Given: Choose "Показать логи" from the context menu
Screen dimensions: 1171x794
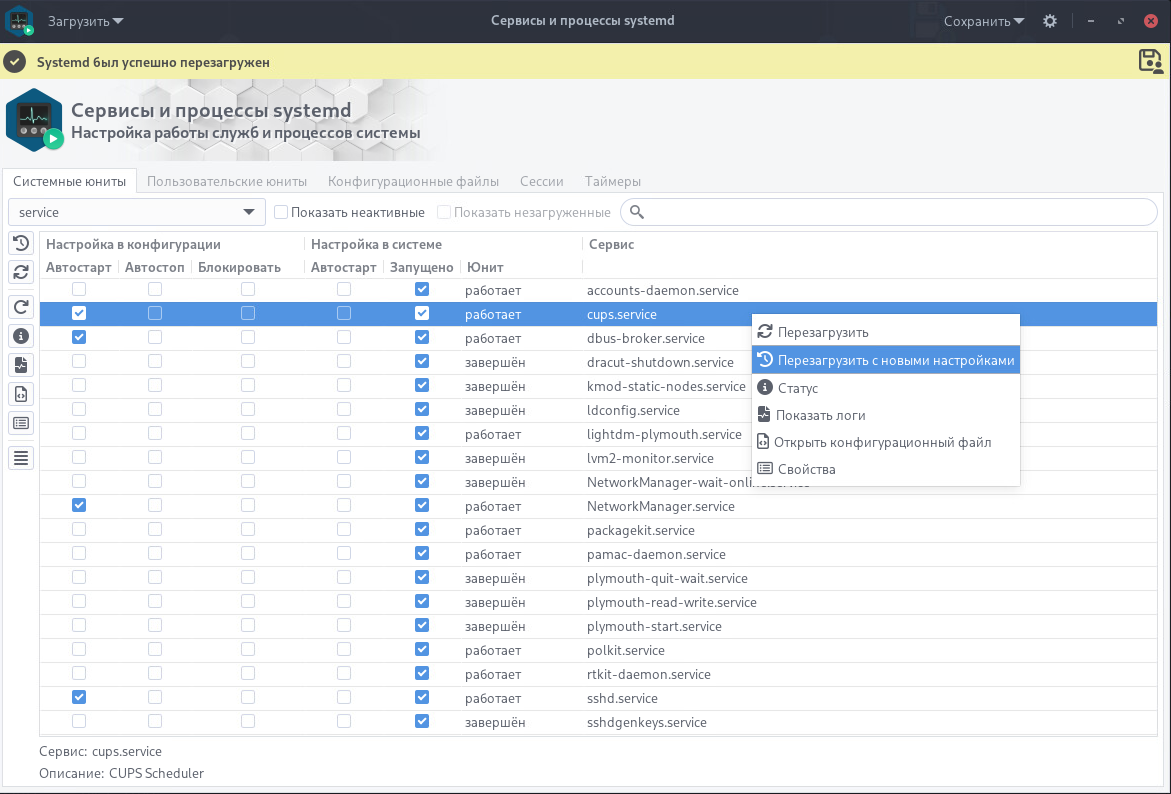Looking at the screenshot, I should [x=821, y=415].
